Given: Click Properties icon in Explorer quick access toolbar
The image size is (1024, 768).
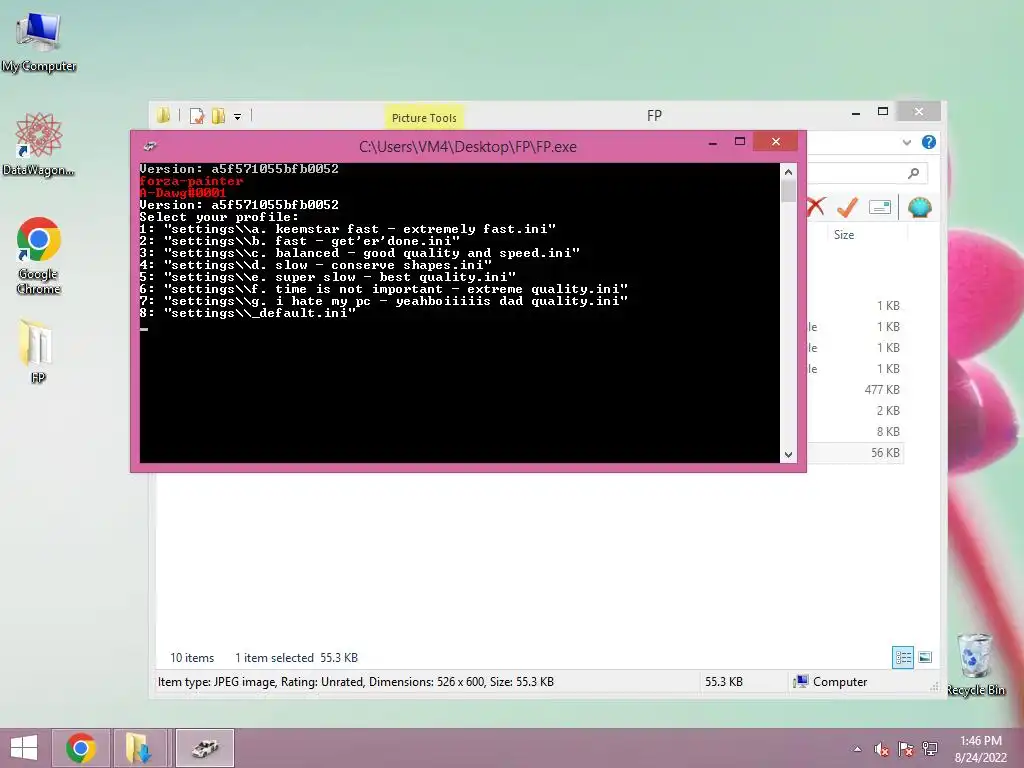Looking at the screenshot, I should click(x=197, y=116).
